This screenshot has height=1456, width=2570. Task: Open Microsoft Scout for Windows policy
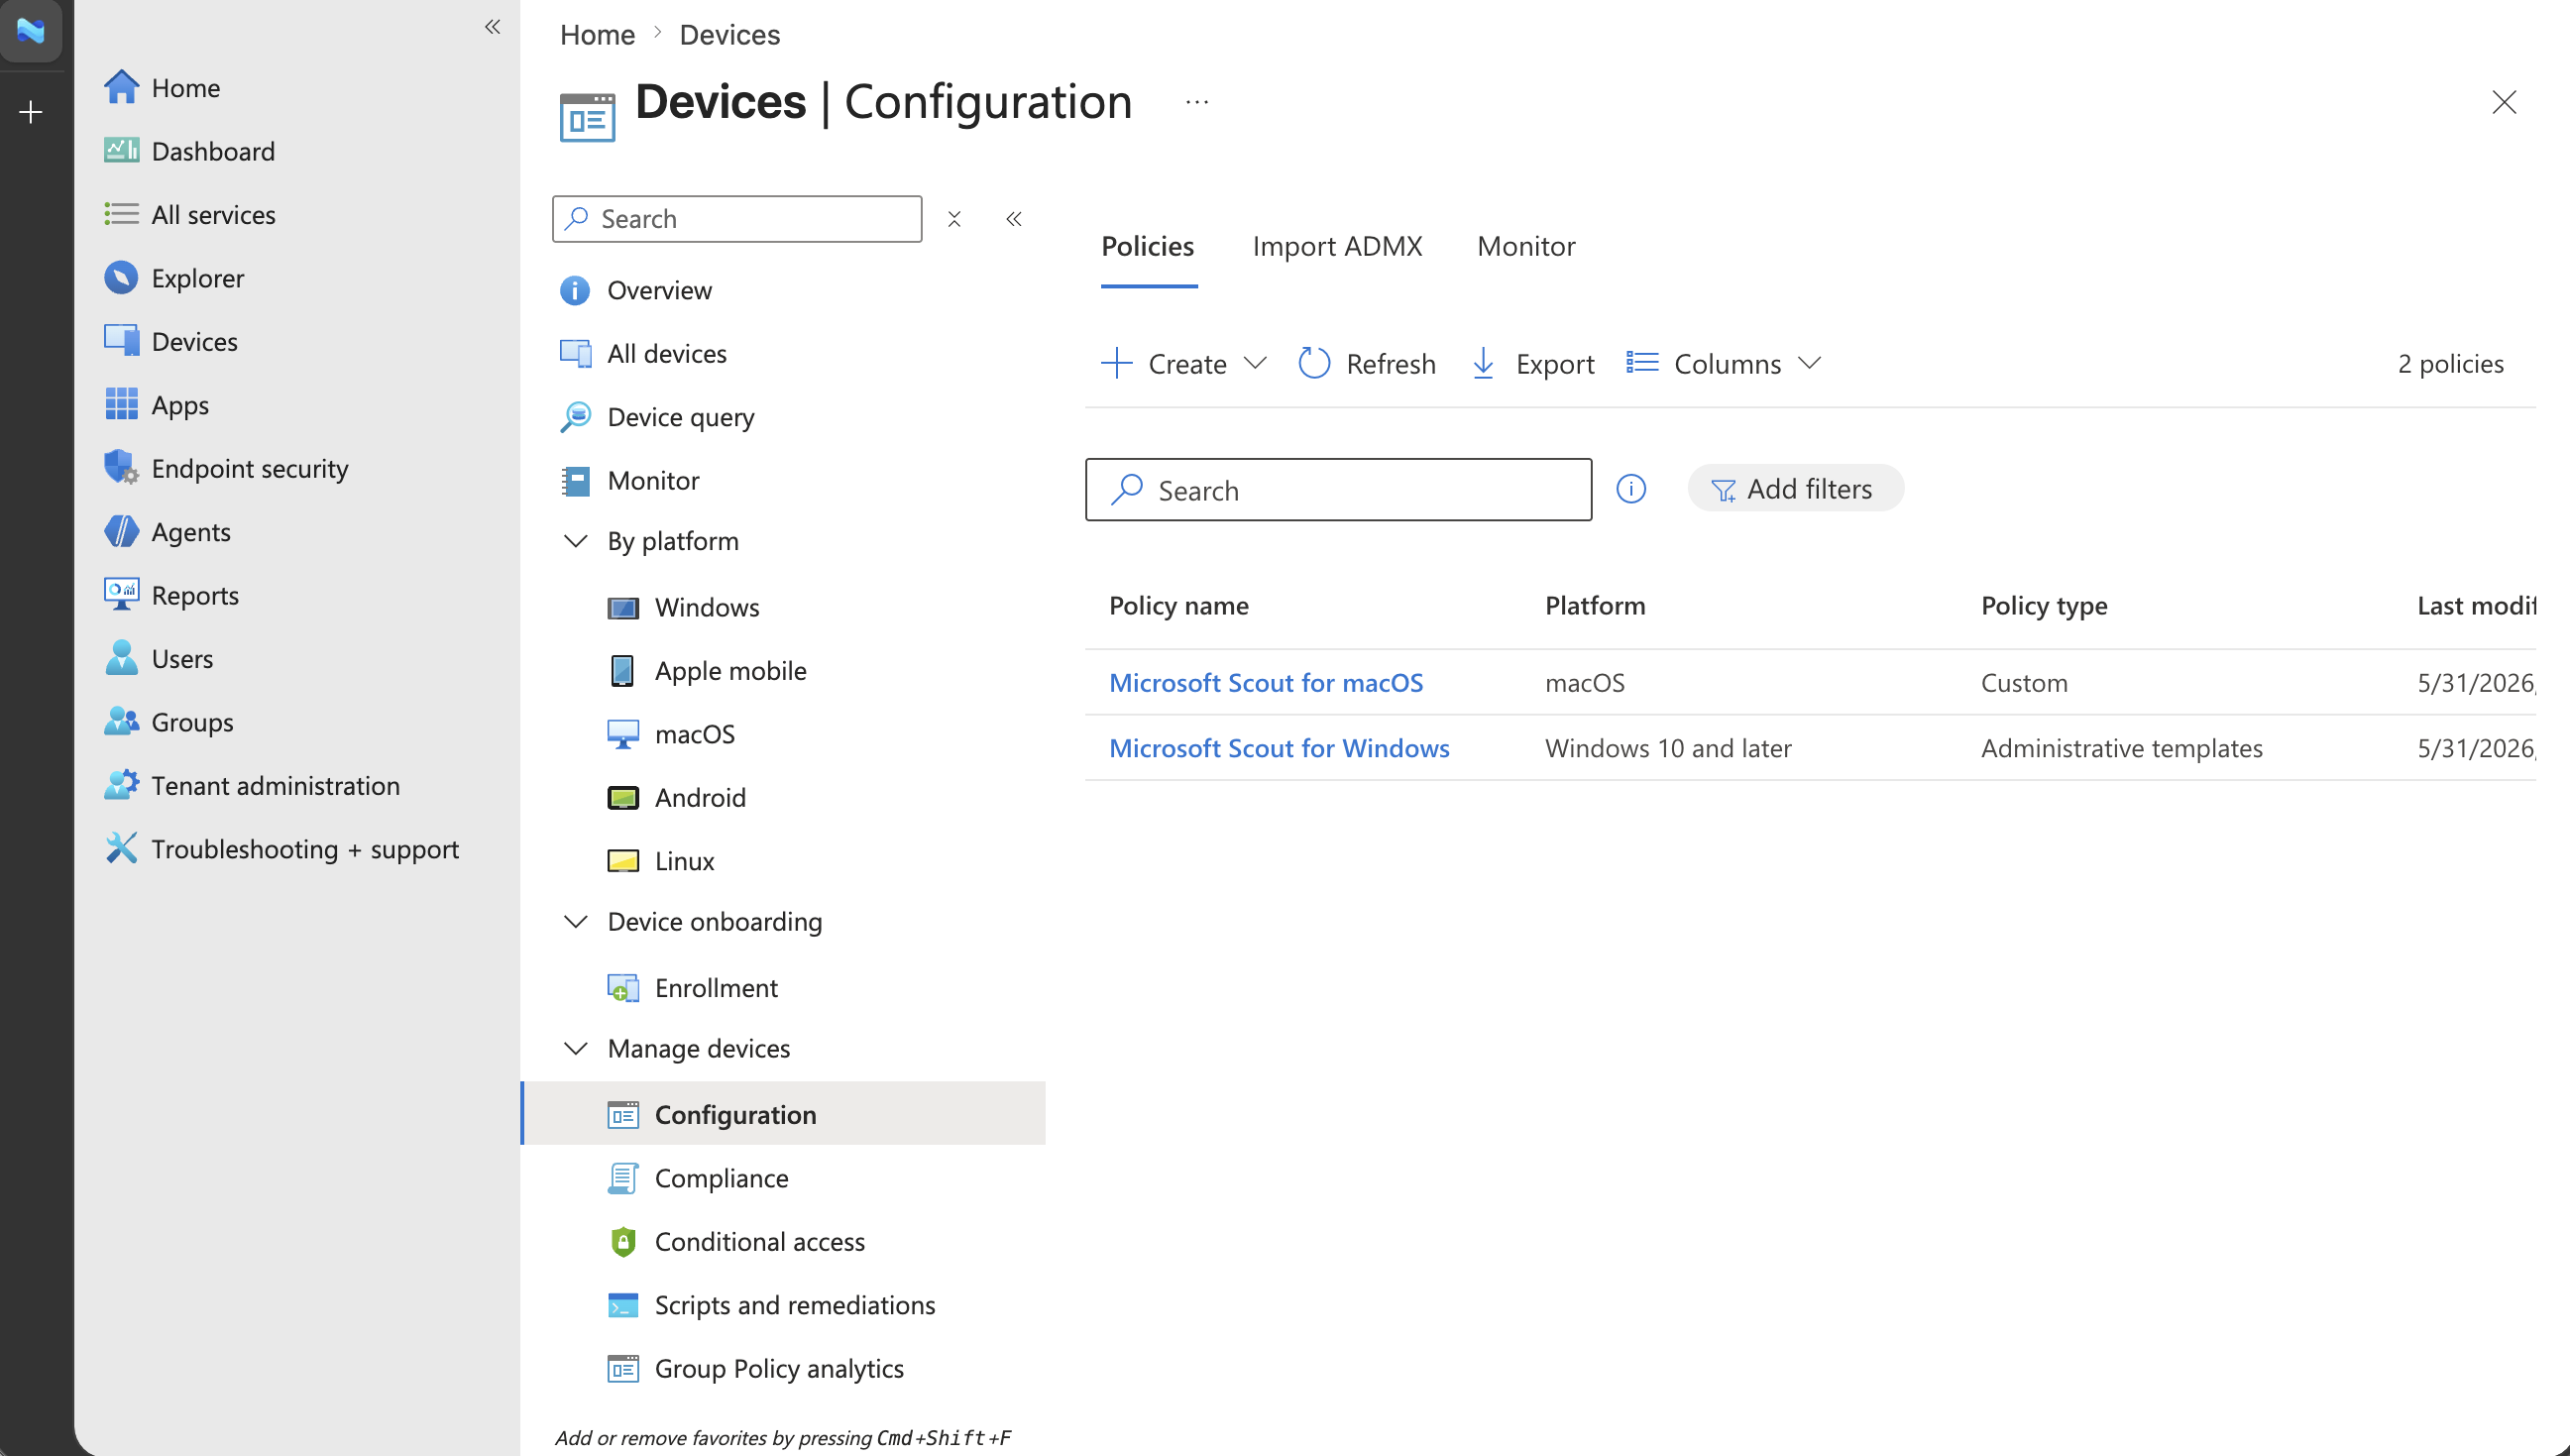pyautogui.click(x=1278, y=748)
